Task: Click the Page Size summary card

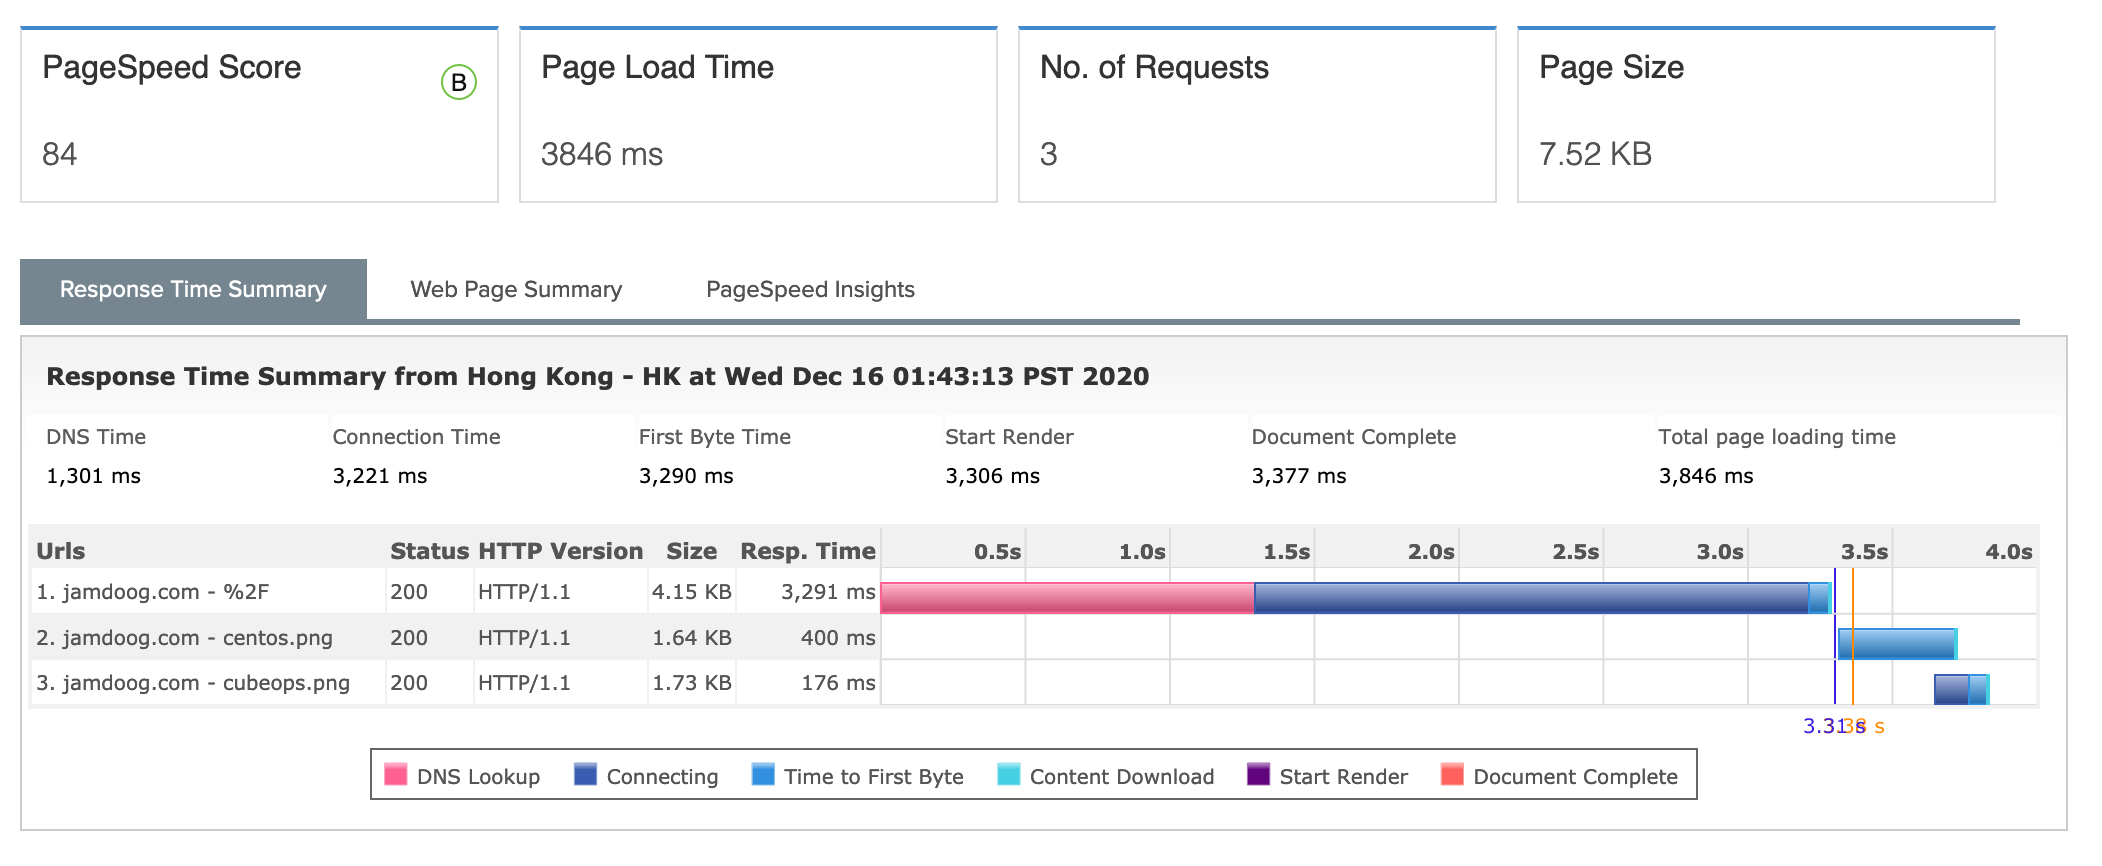Action: point(1755,115)
